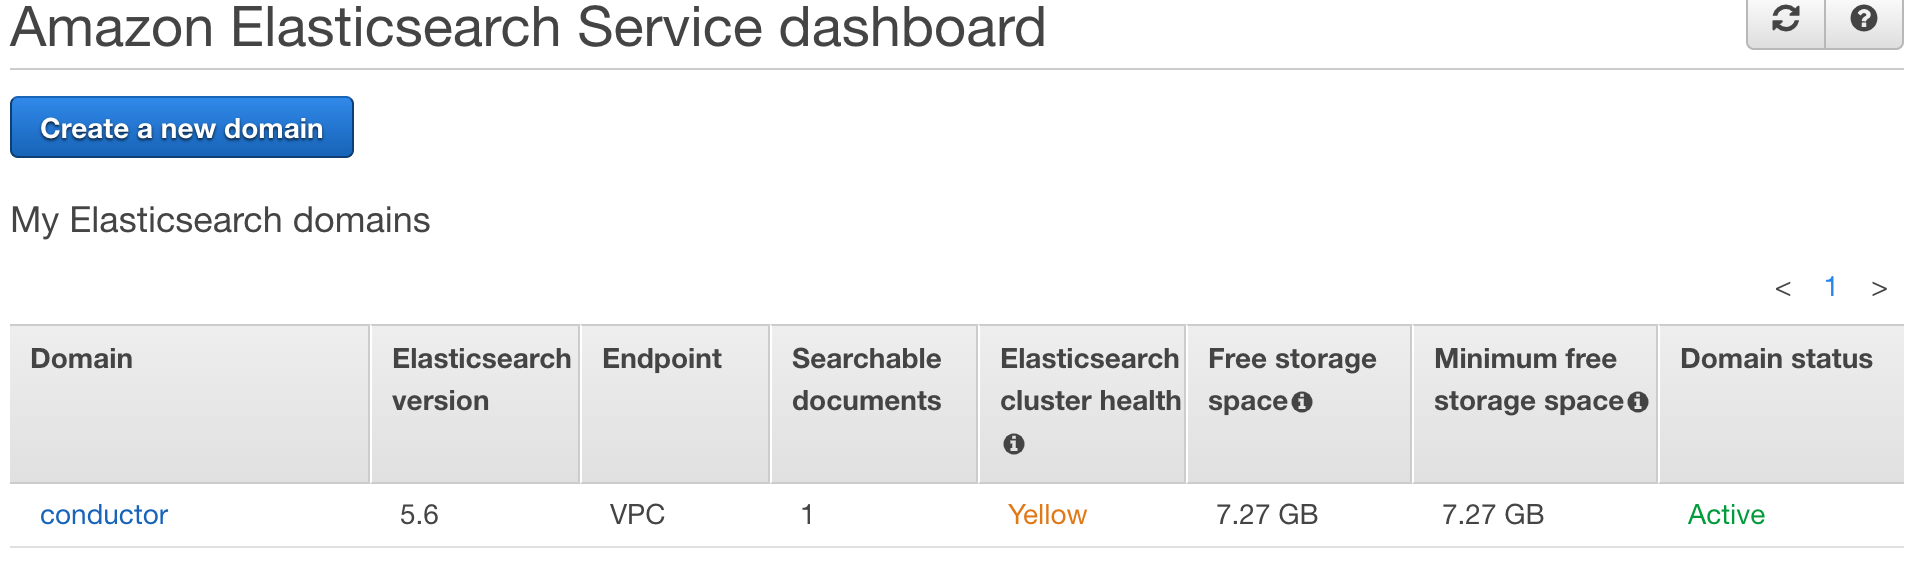Go to previous page arrow
Image resolution: width=1930 pixels, height=572 pixels.
pyautogui.click(x=1783, y=289)
